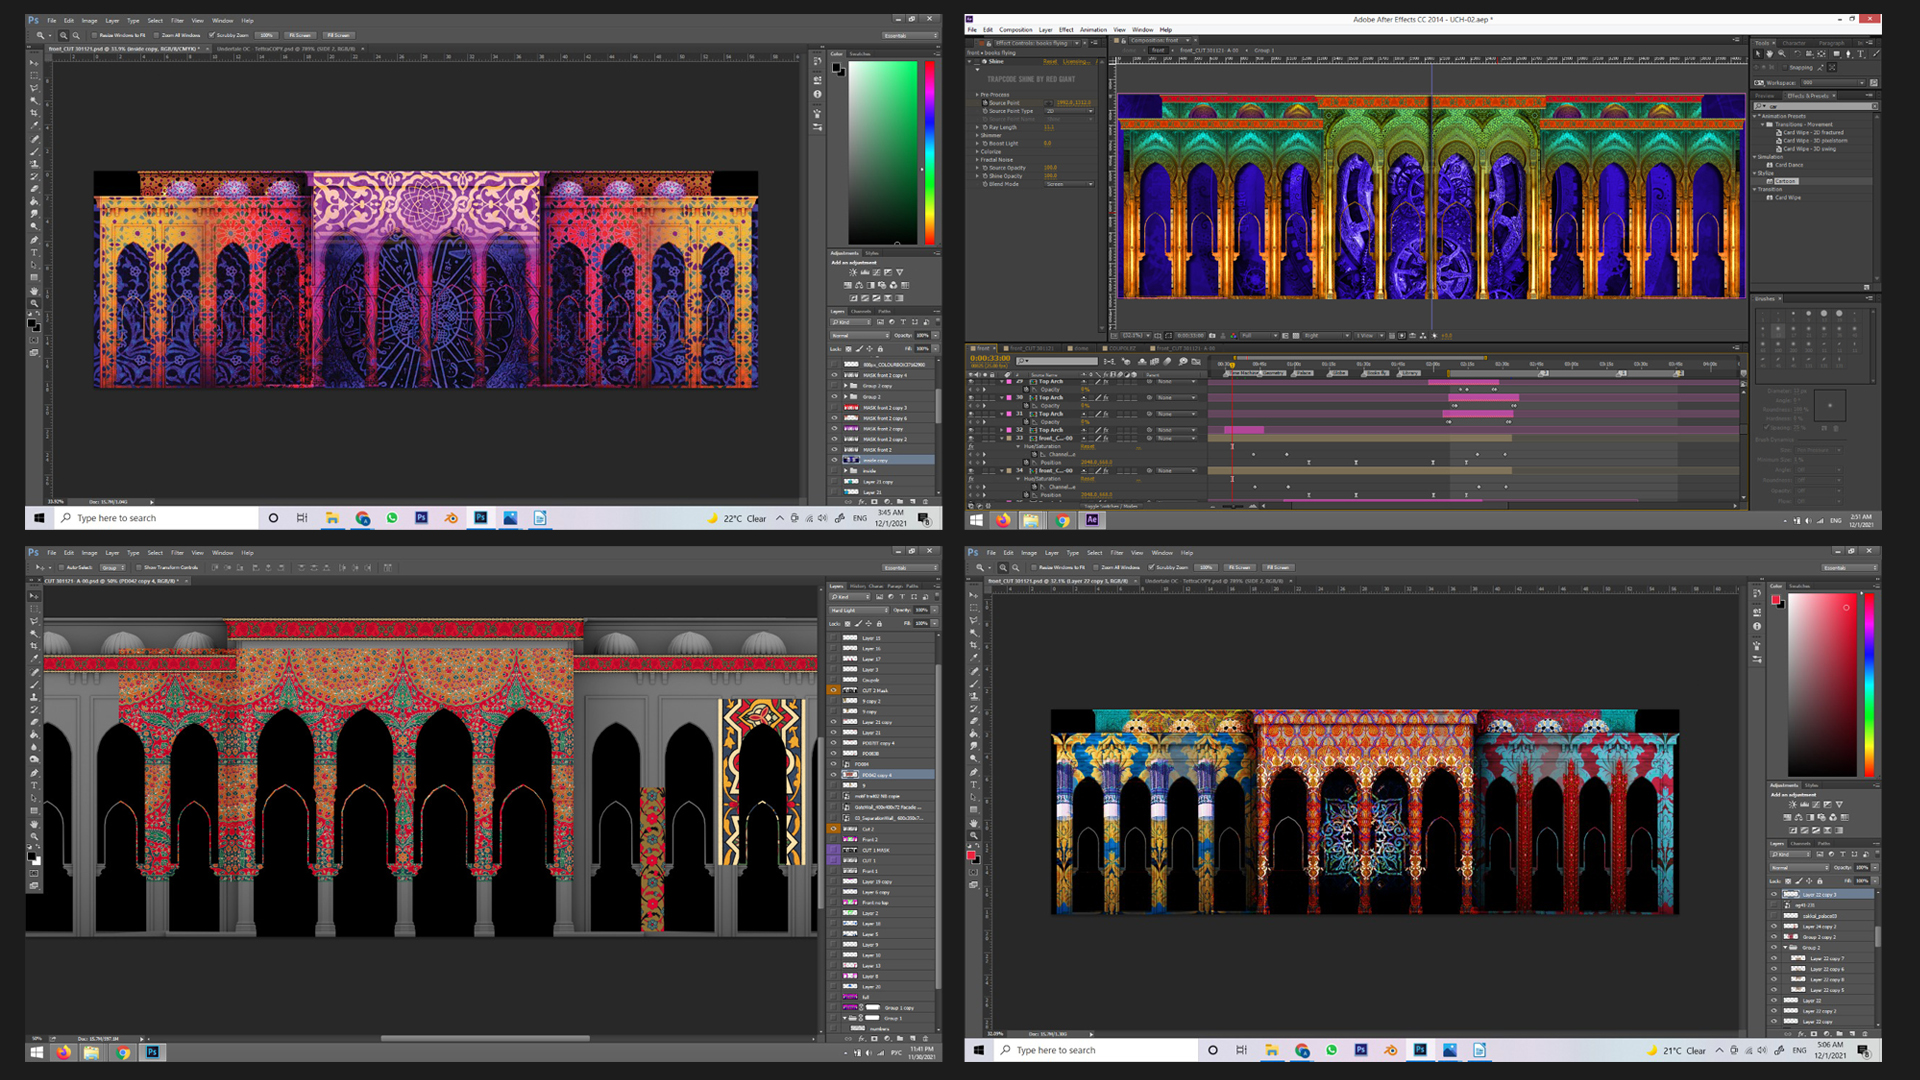Expand the 'Group 2' layer folder
Image resolution: width=1920 pixels, height=1080 pixels.
[846, 397]
